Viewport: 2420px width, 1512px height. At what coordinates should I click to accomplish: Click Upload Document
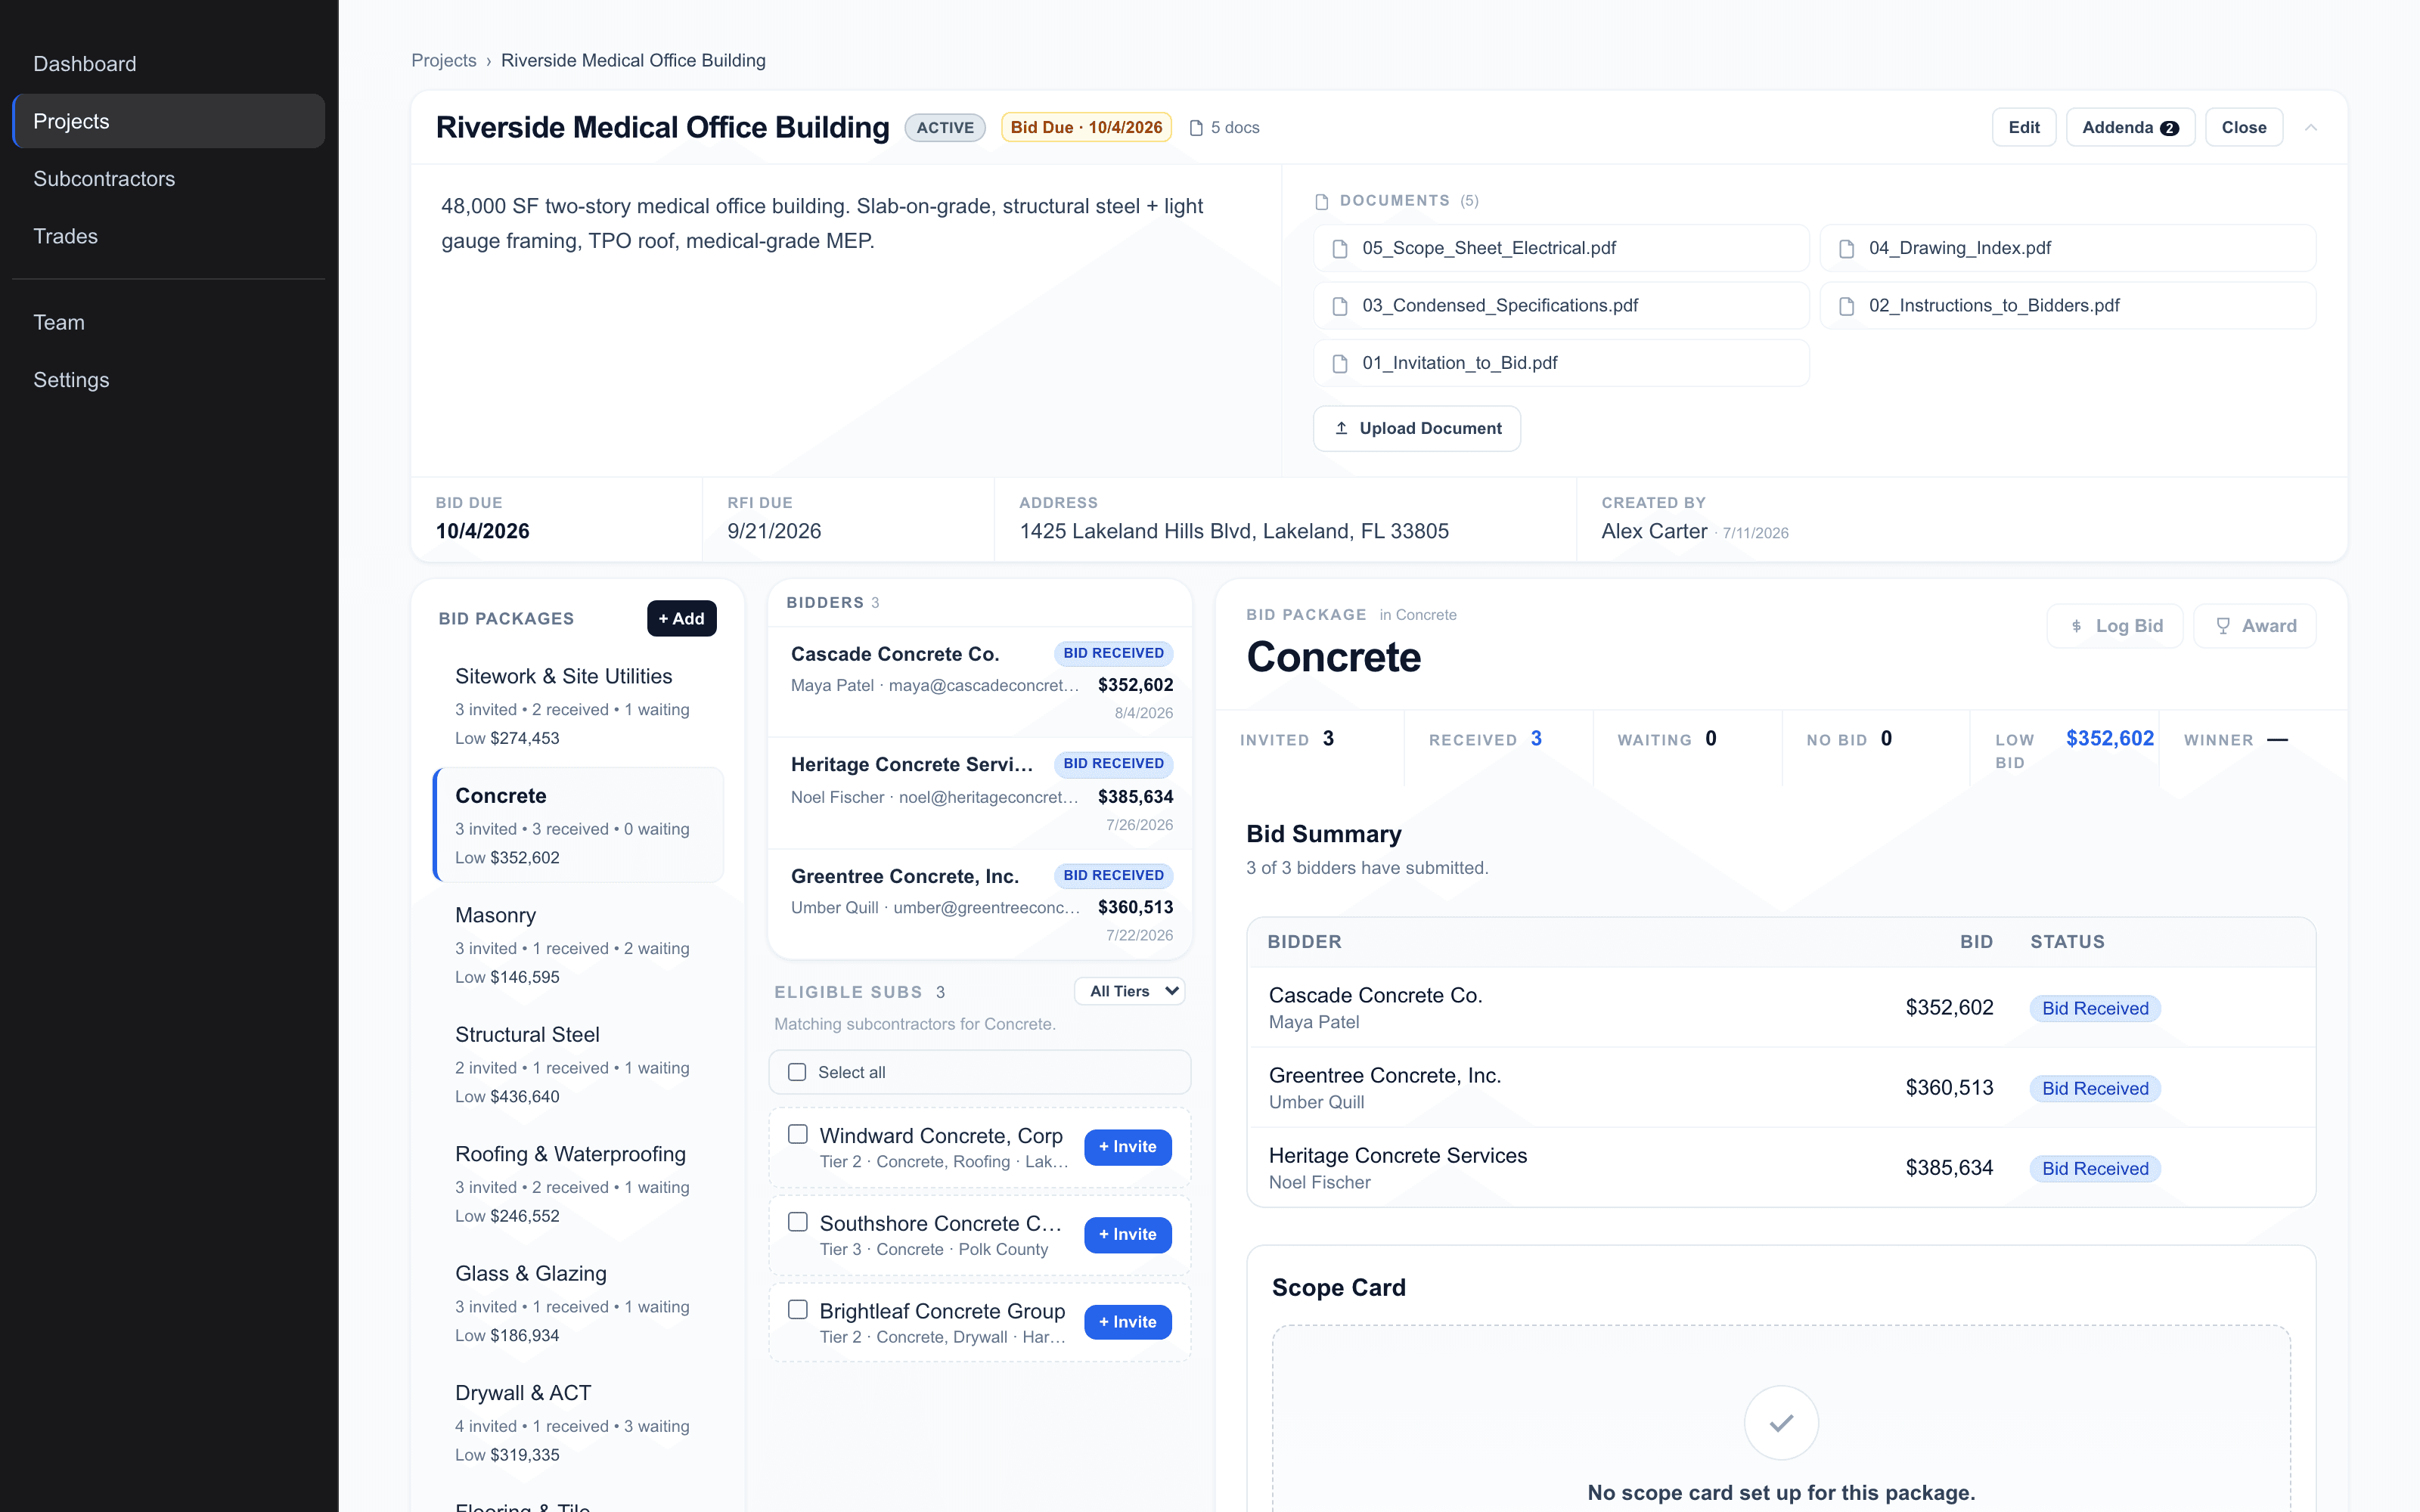click(x=1417, y=428)
